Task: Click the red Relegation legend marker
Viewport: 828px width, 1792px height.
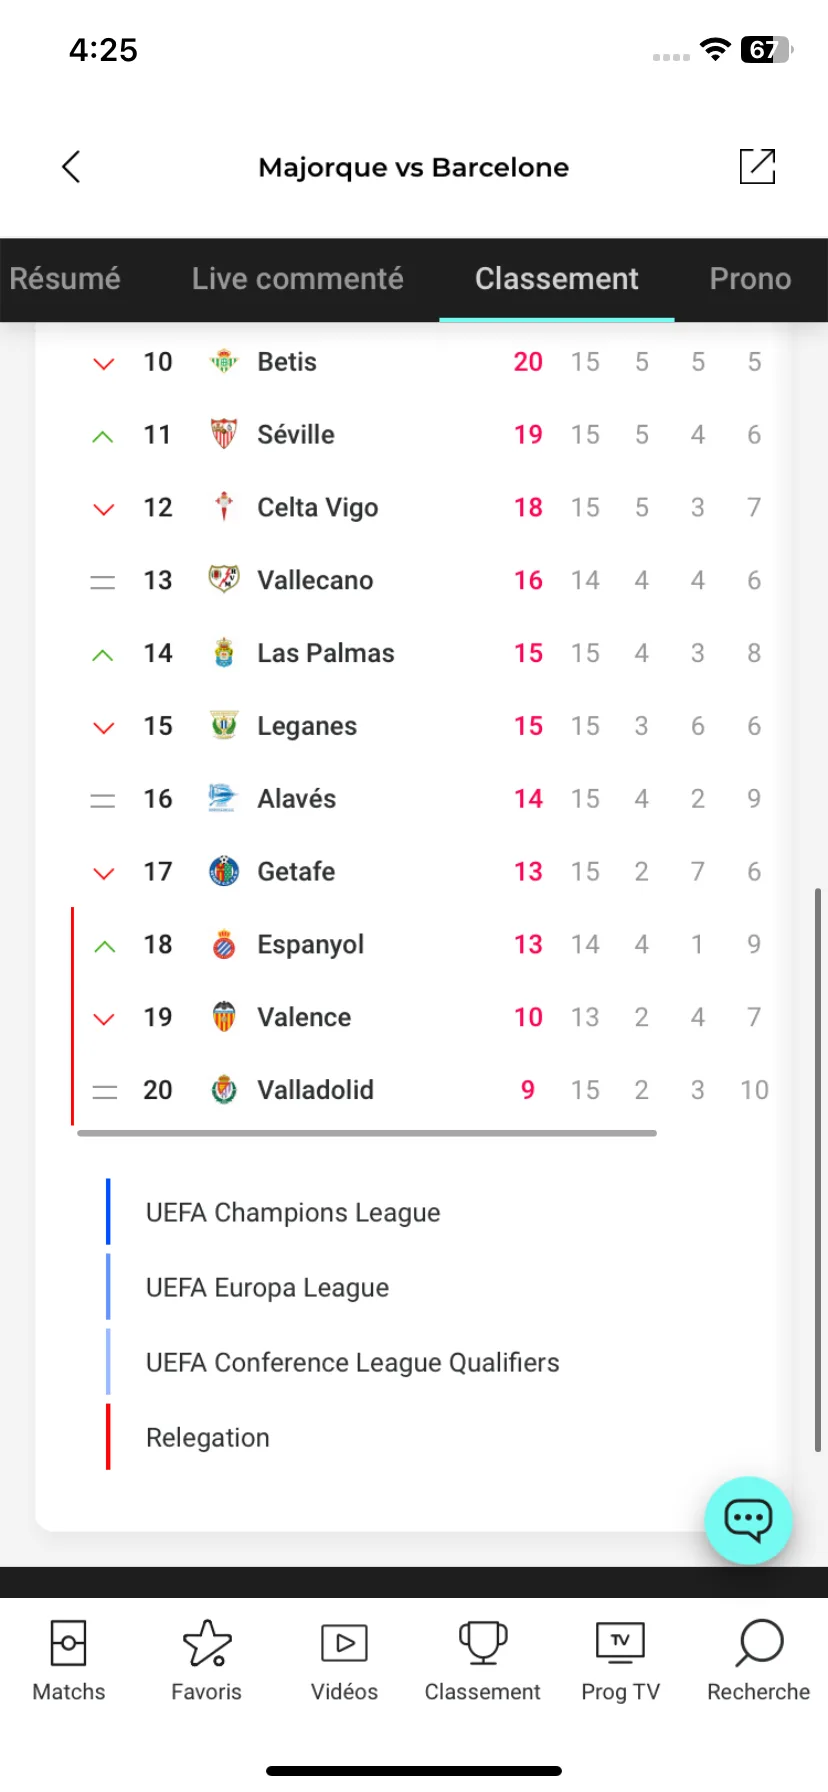Action: point(108,1437)
